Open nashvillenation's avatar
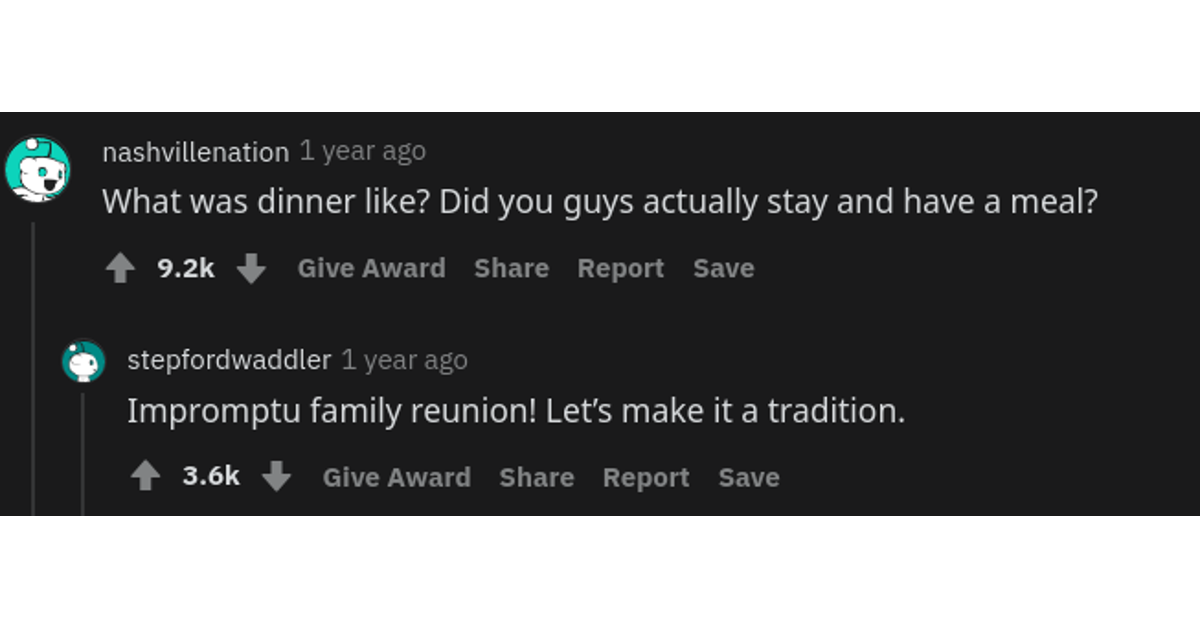1200x628 pixels. click(38, 169)
